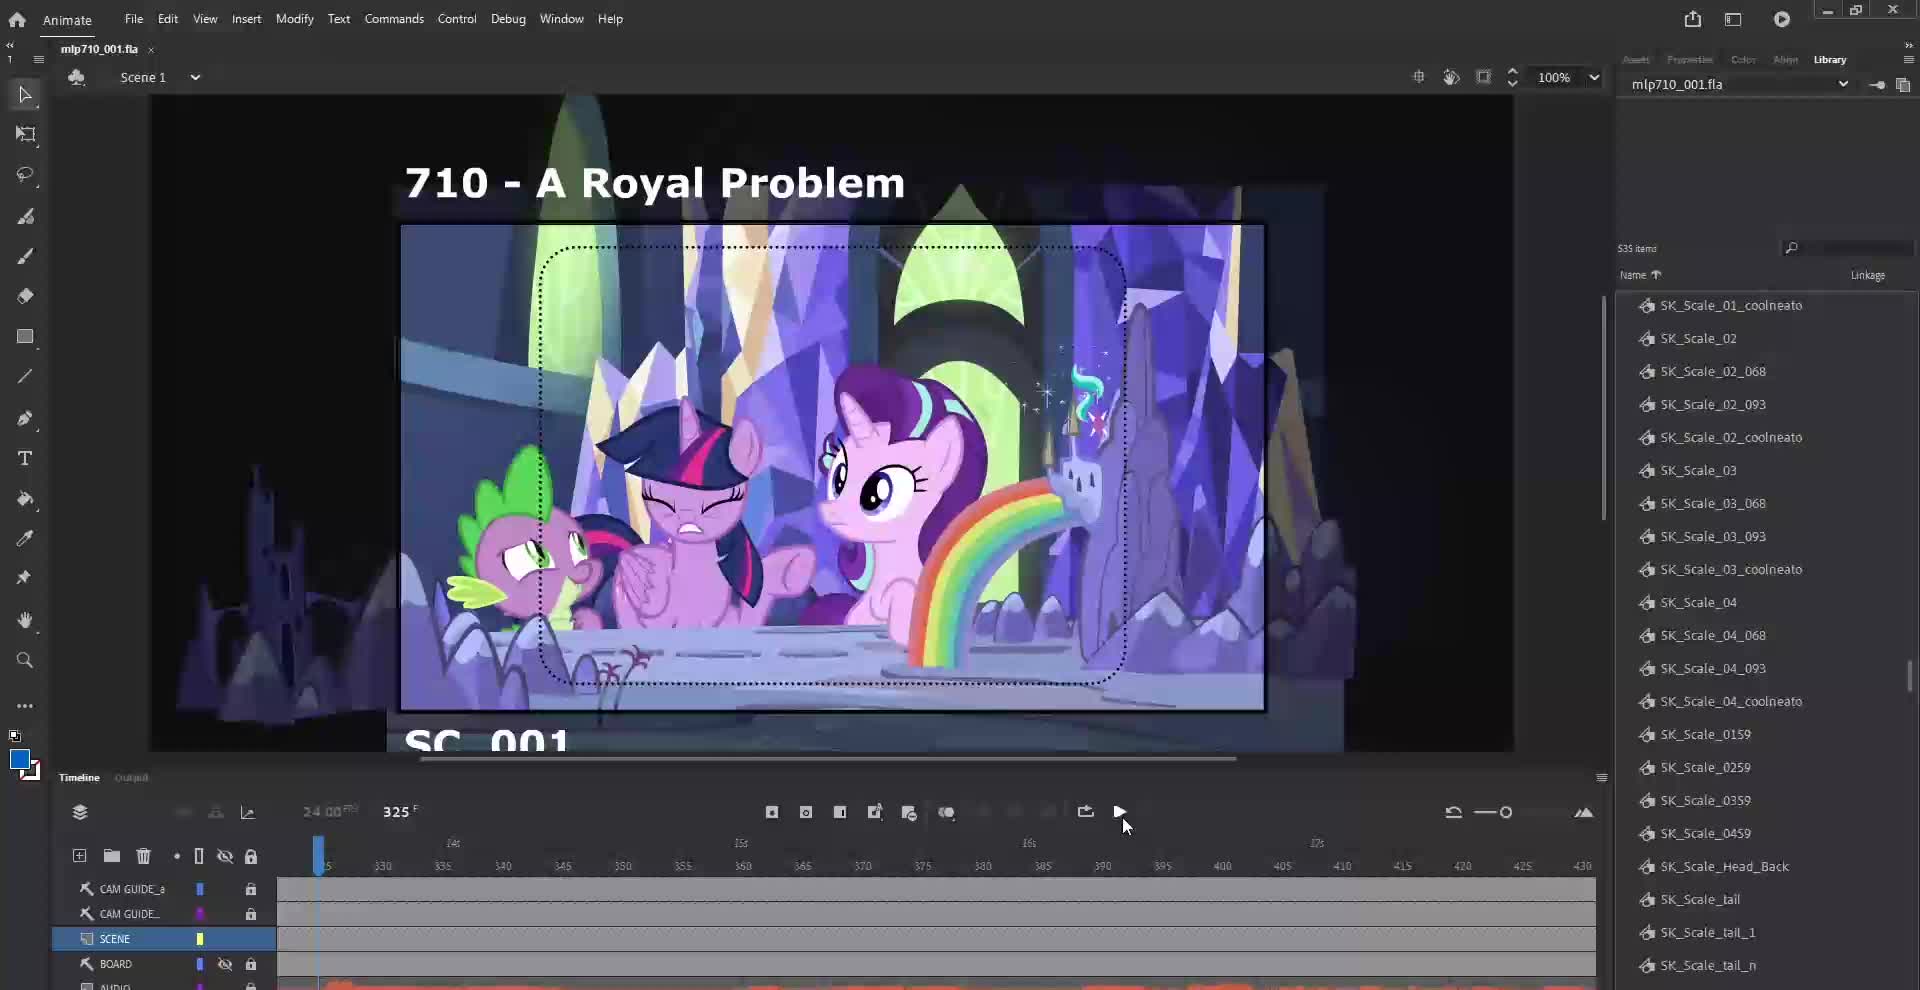1920x990 pixels.
Task: Select the Lasso tool
Action: (24, 176)
